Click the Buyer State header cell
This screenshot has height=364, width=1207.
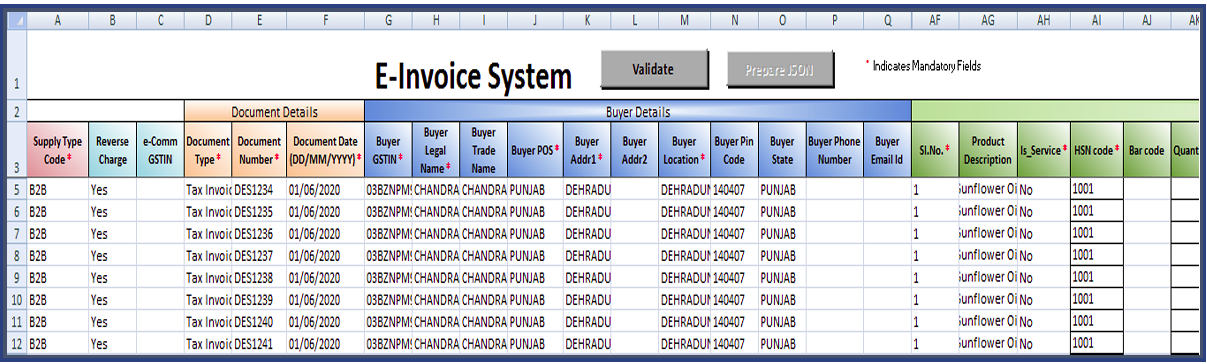tap(782, 150)
